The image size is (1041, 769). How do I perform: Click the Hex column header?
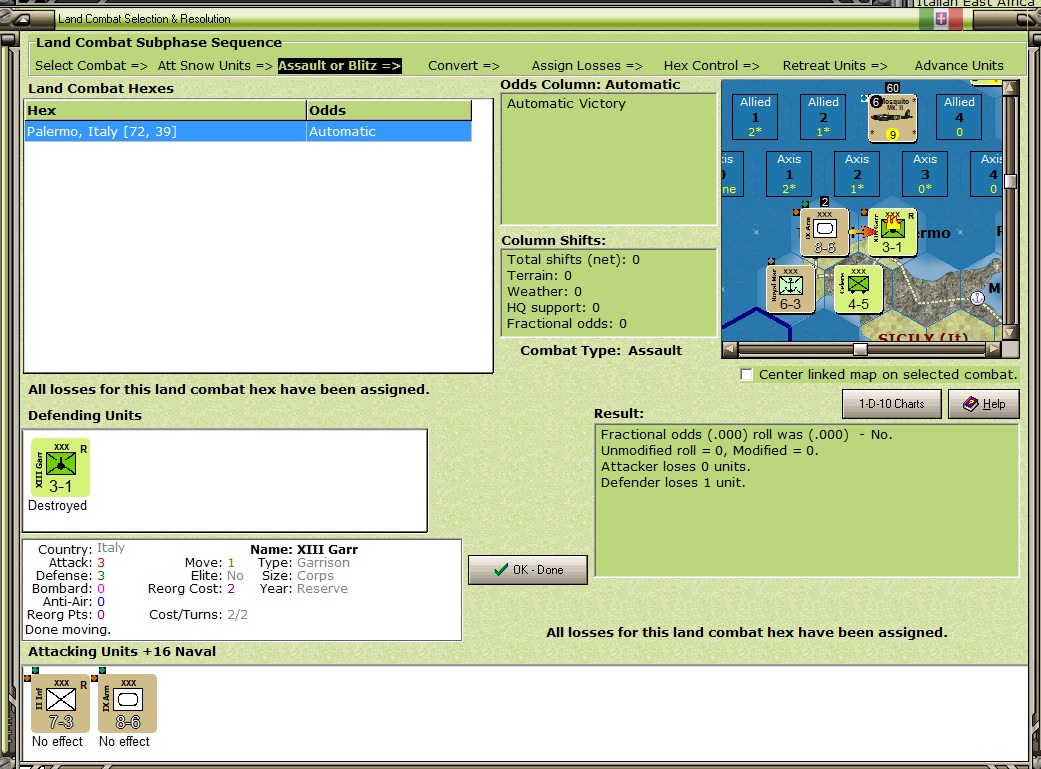165,110
